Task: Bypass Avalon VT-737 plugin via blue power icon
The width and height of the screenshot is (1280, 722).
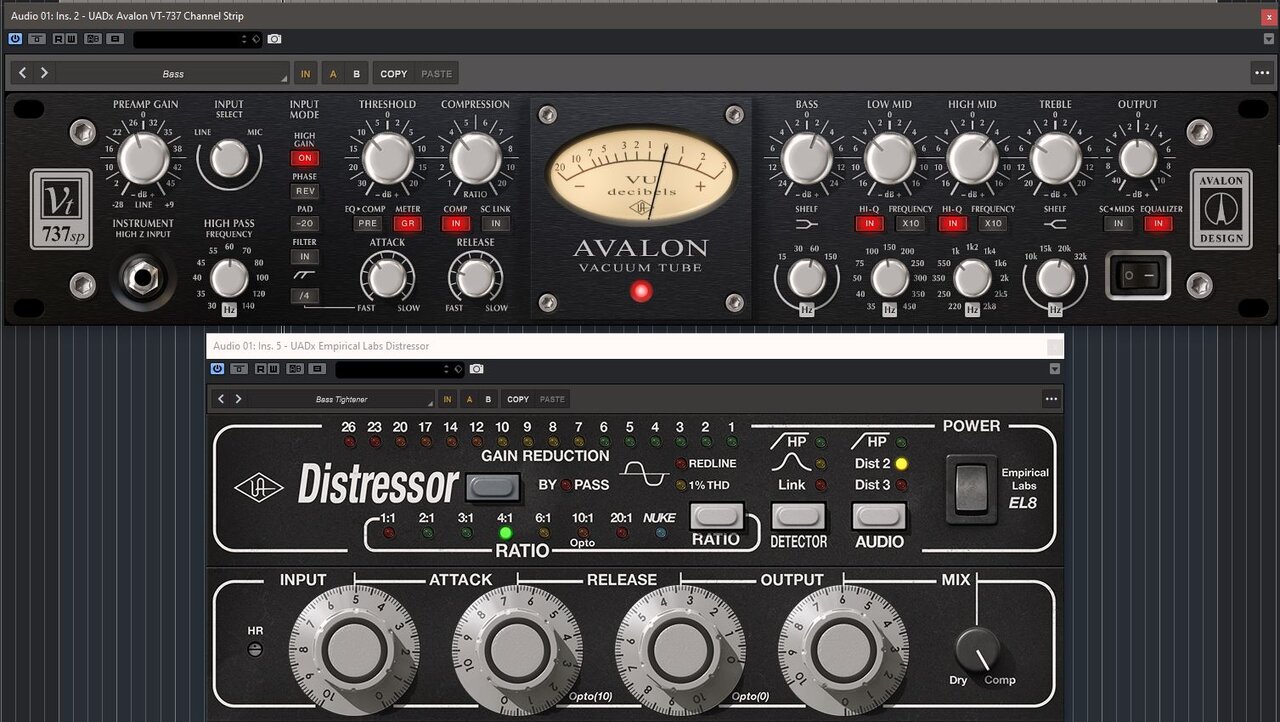Action: (15, 39)
